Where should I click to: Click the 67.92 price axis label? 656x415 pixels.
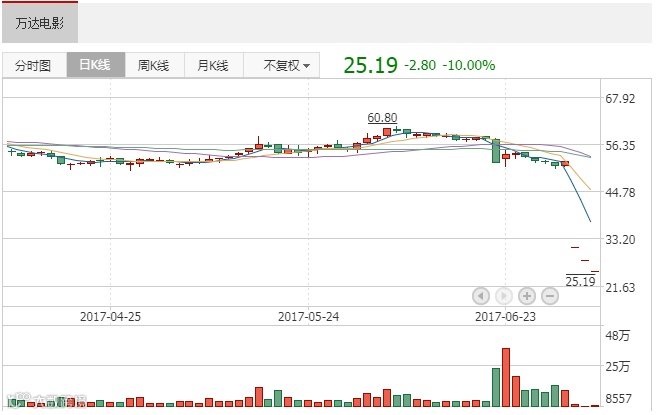(620, 99)
